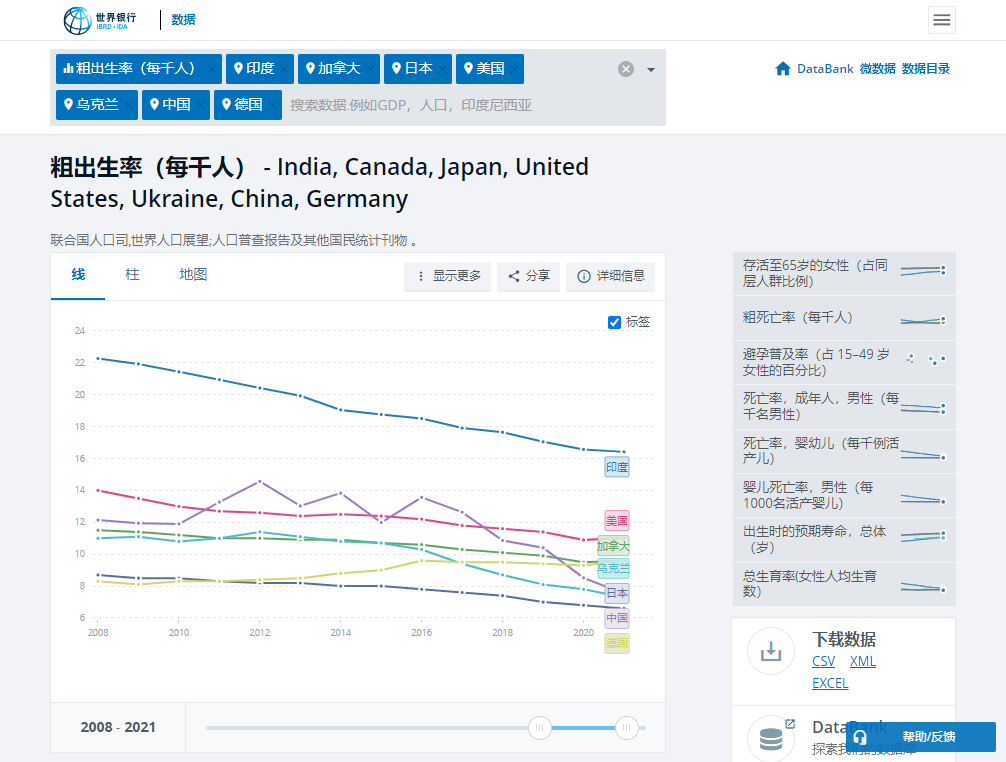Click the 德国 chart label
This screenshot has height=762, width=1006.
coord(617,643)
